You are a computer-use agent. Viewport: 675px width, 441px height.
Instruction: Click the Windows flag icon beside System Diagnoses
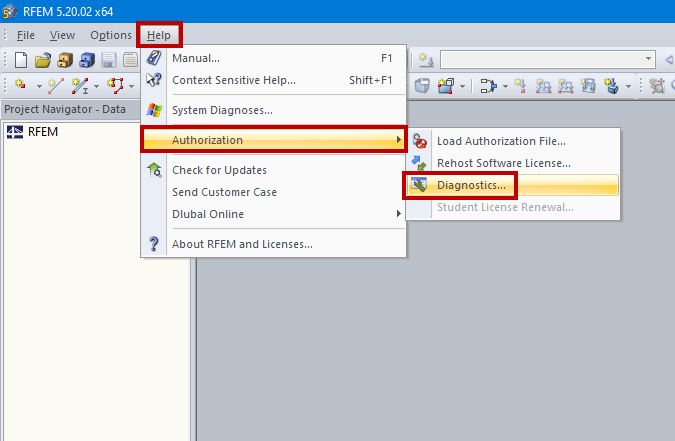click(x=154, y=110)
